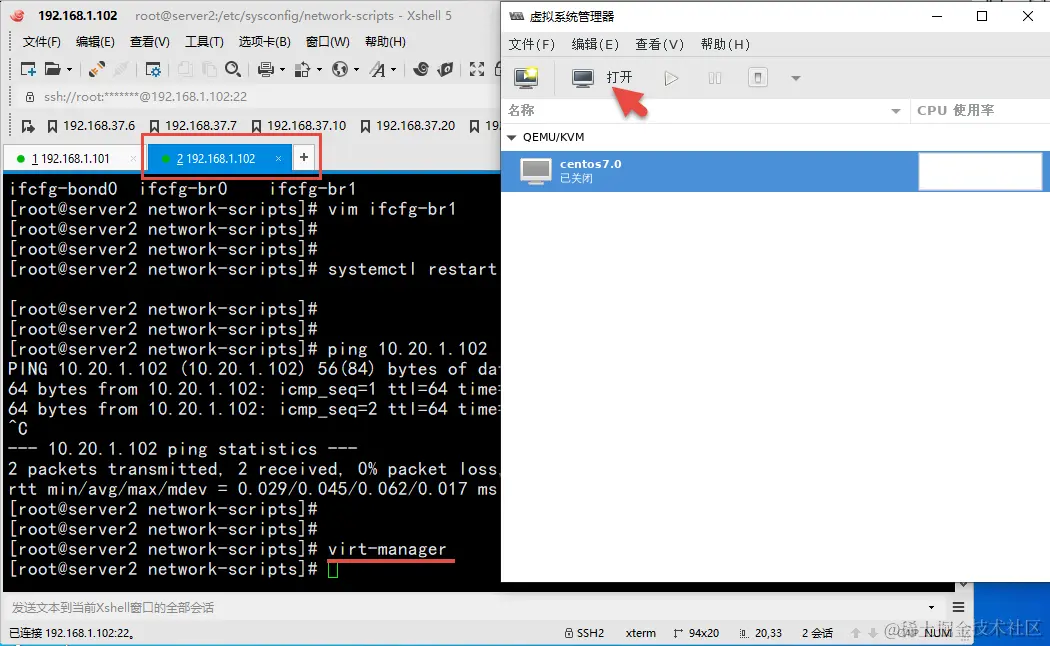Open the printer dropdown arrow in Xshell
The height and width of the screenshot is (646, 1050).
pyautogui.click(x=282, y=70)
